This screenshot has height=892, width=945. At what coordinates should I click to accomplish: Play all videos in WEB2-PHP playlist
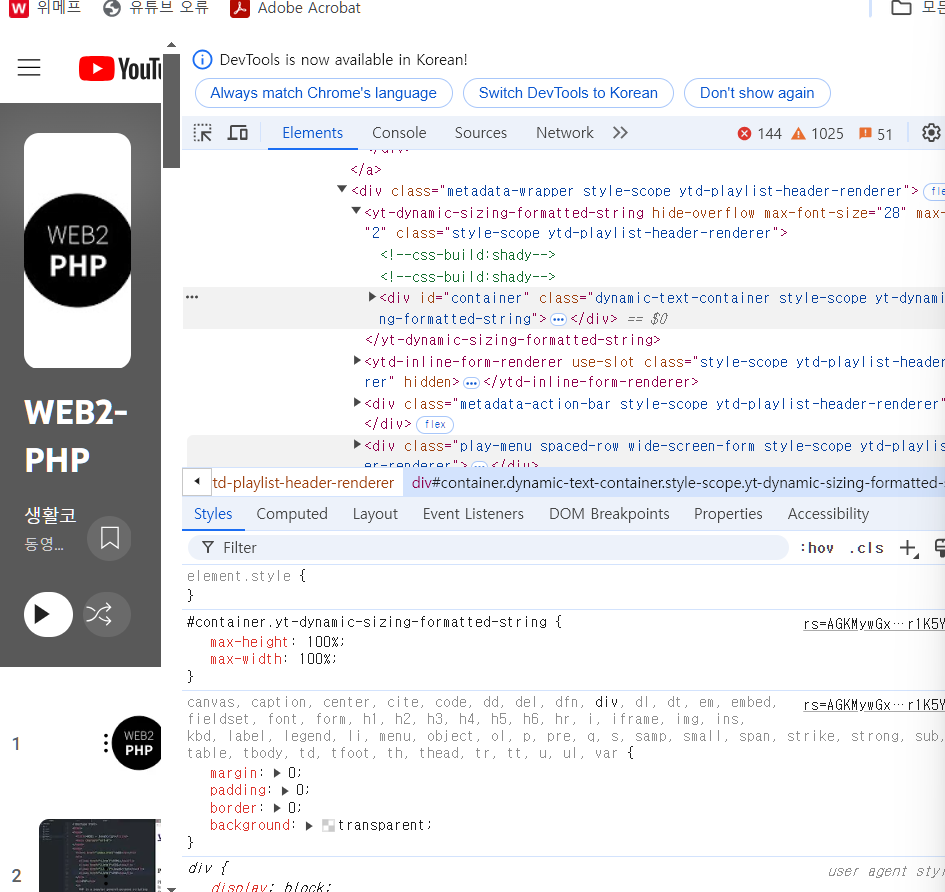click(48, 614)
